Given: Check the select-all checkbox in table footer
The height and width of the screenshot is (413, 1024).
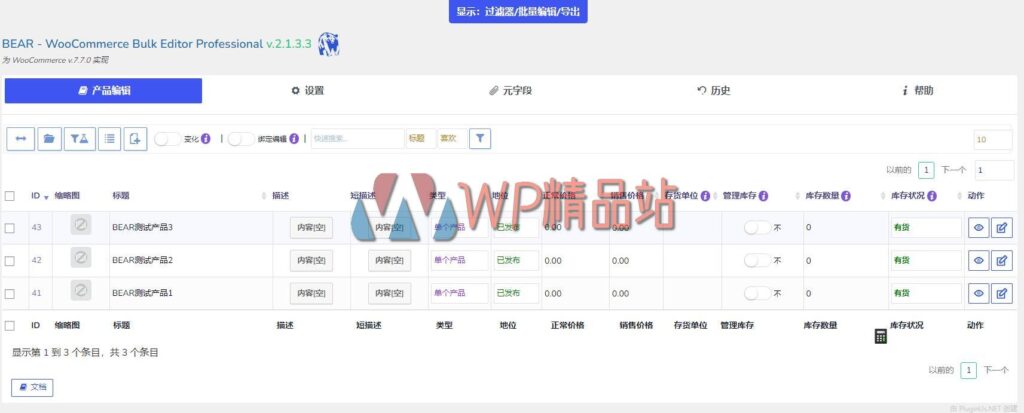Looking at the screenshot, I should (x=10, y=325).
